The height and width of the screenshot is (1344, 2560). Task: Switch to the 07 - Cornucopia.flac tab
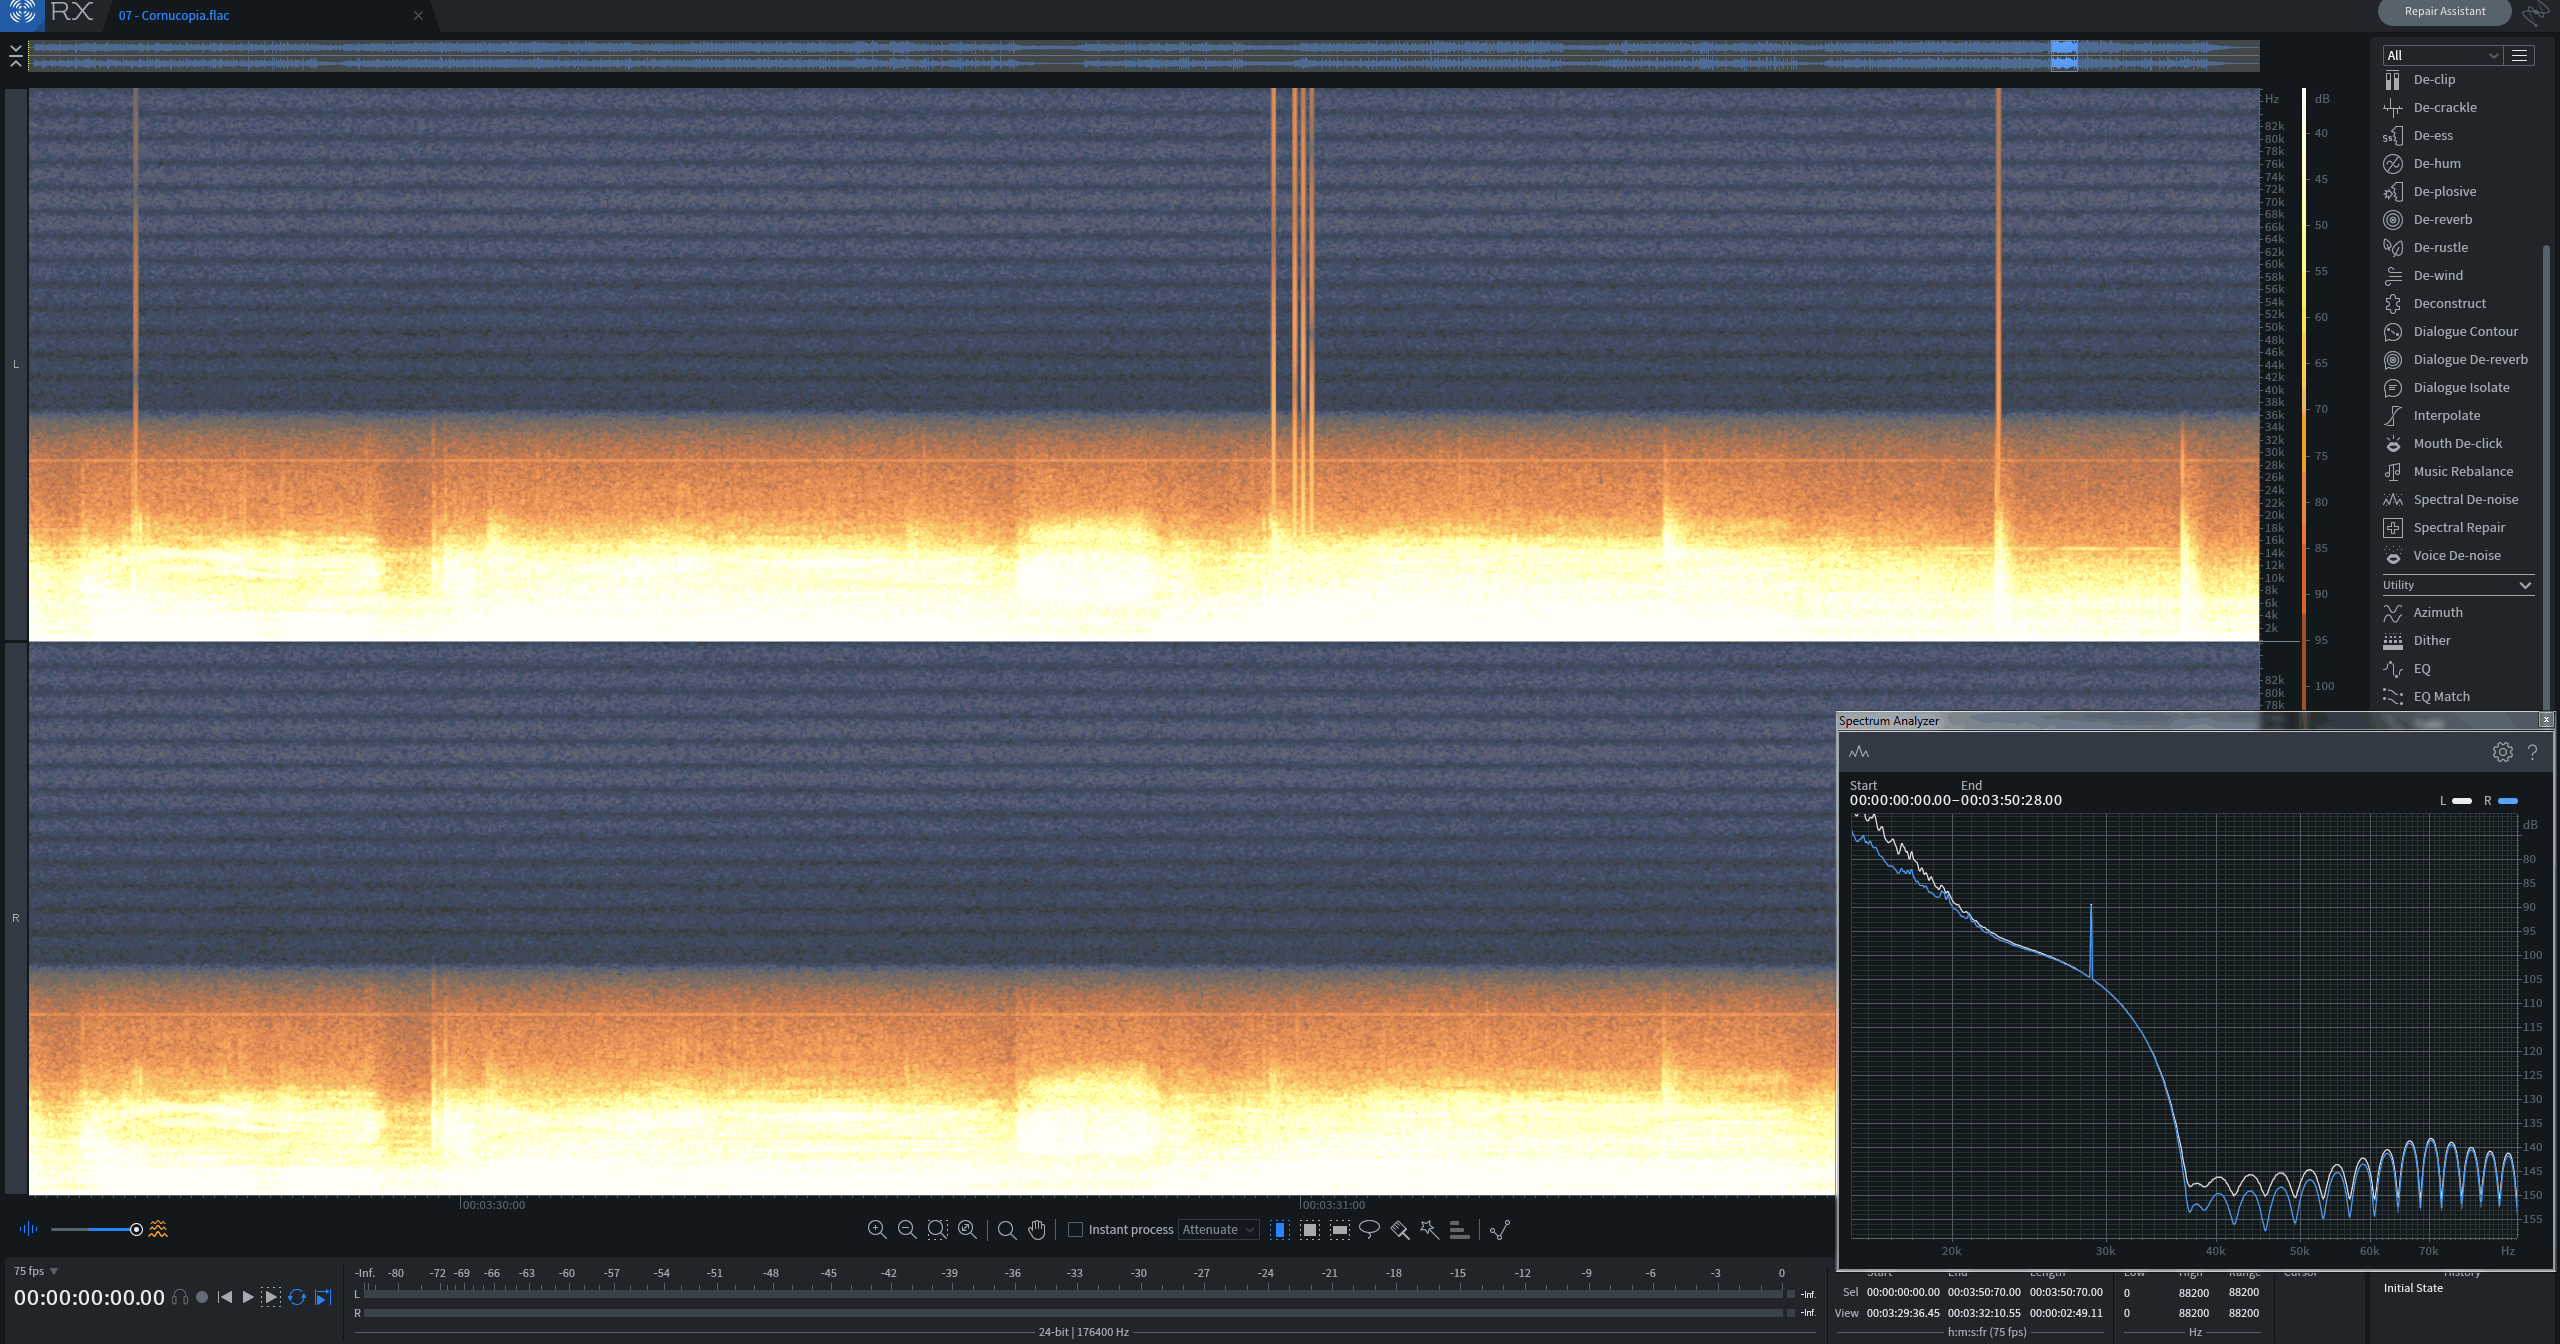[x=174, y=15]
